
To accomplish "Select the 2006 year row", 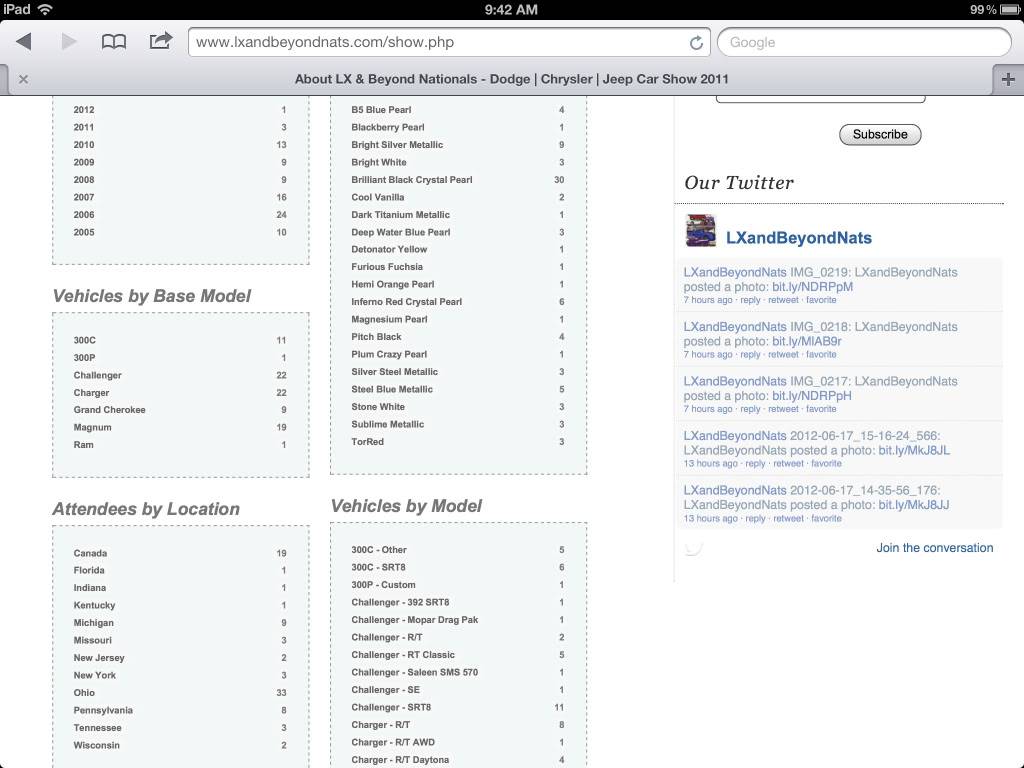I will 180,214.
